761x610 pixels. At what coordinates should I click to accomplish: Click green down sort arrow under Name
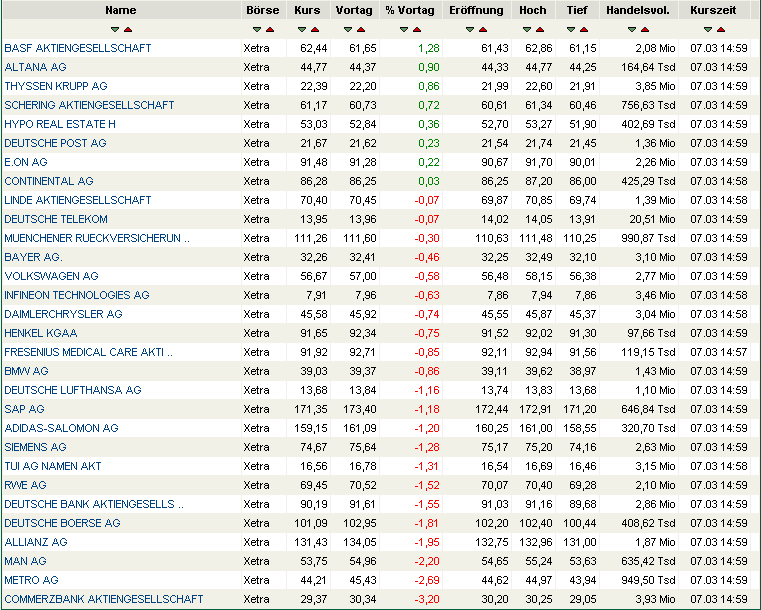click(x=115, y=29)
